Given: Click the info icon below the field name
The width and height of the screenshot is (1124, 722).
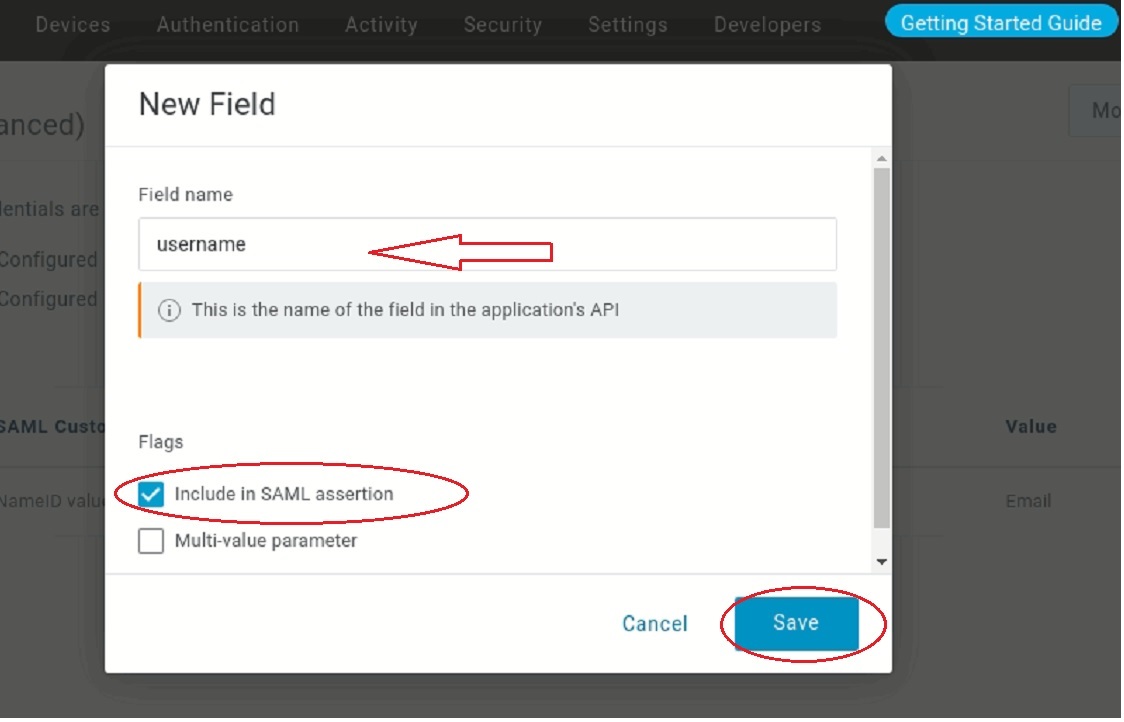Looking at the screenshot, I should 170,310.
